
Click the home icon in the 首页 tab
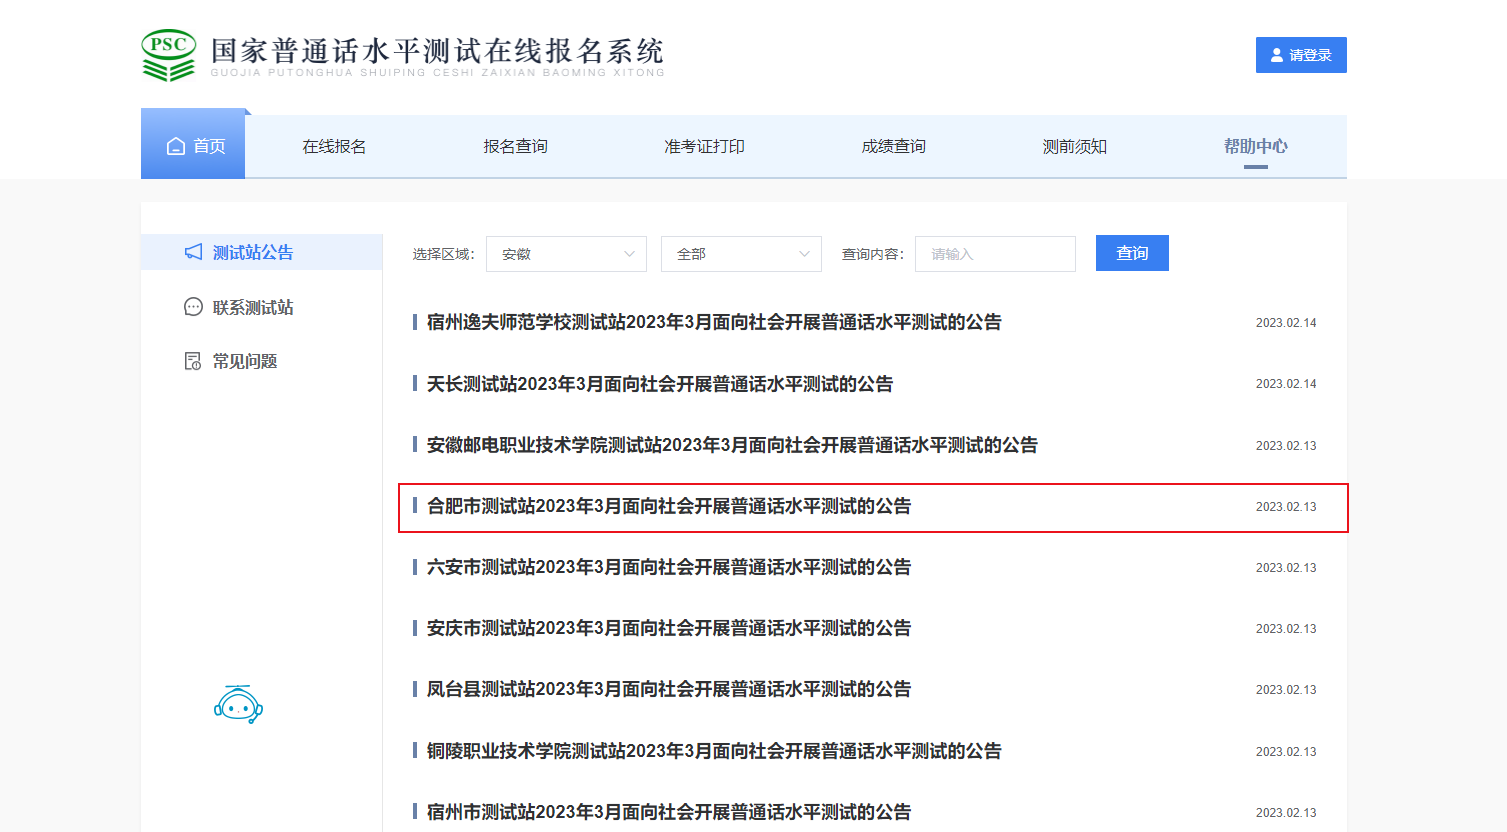pyautogui.click(x=176, y=146)
